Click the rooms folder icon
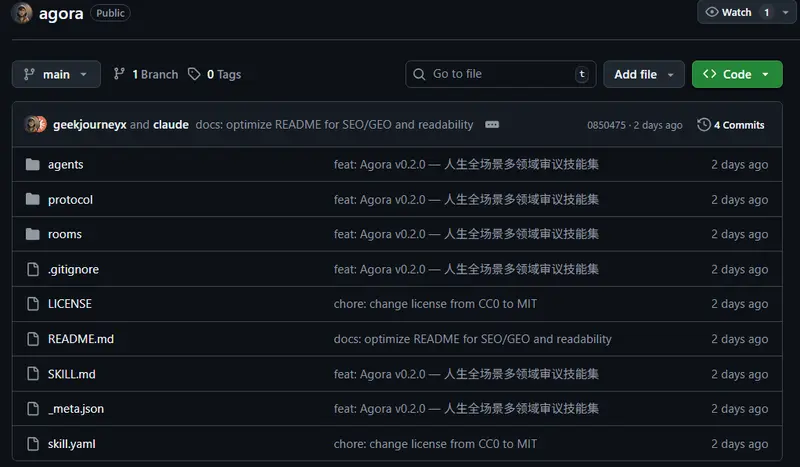This screenshot has height=467, width=800. (33, 234)
